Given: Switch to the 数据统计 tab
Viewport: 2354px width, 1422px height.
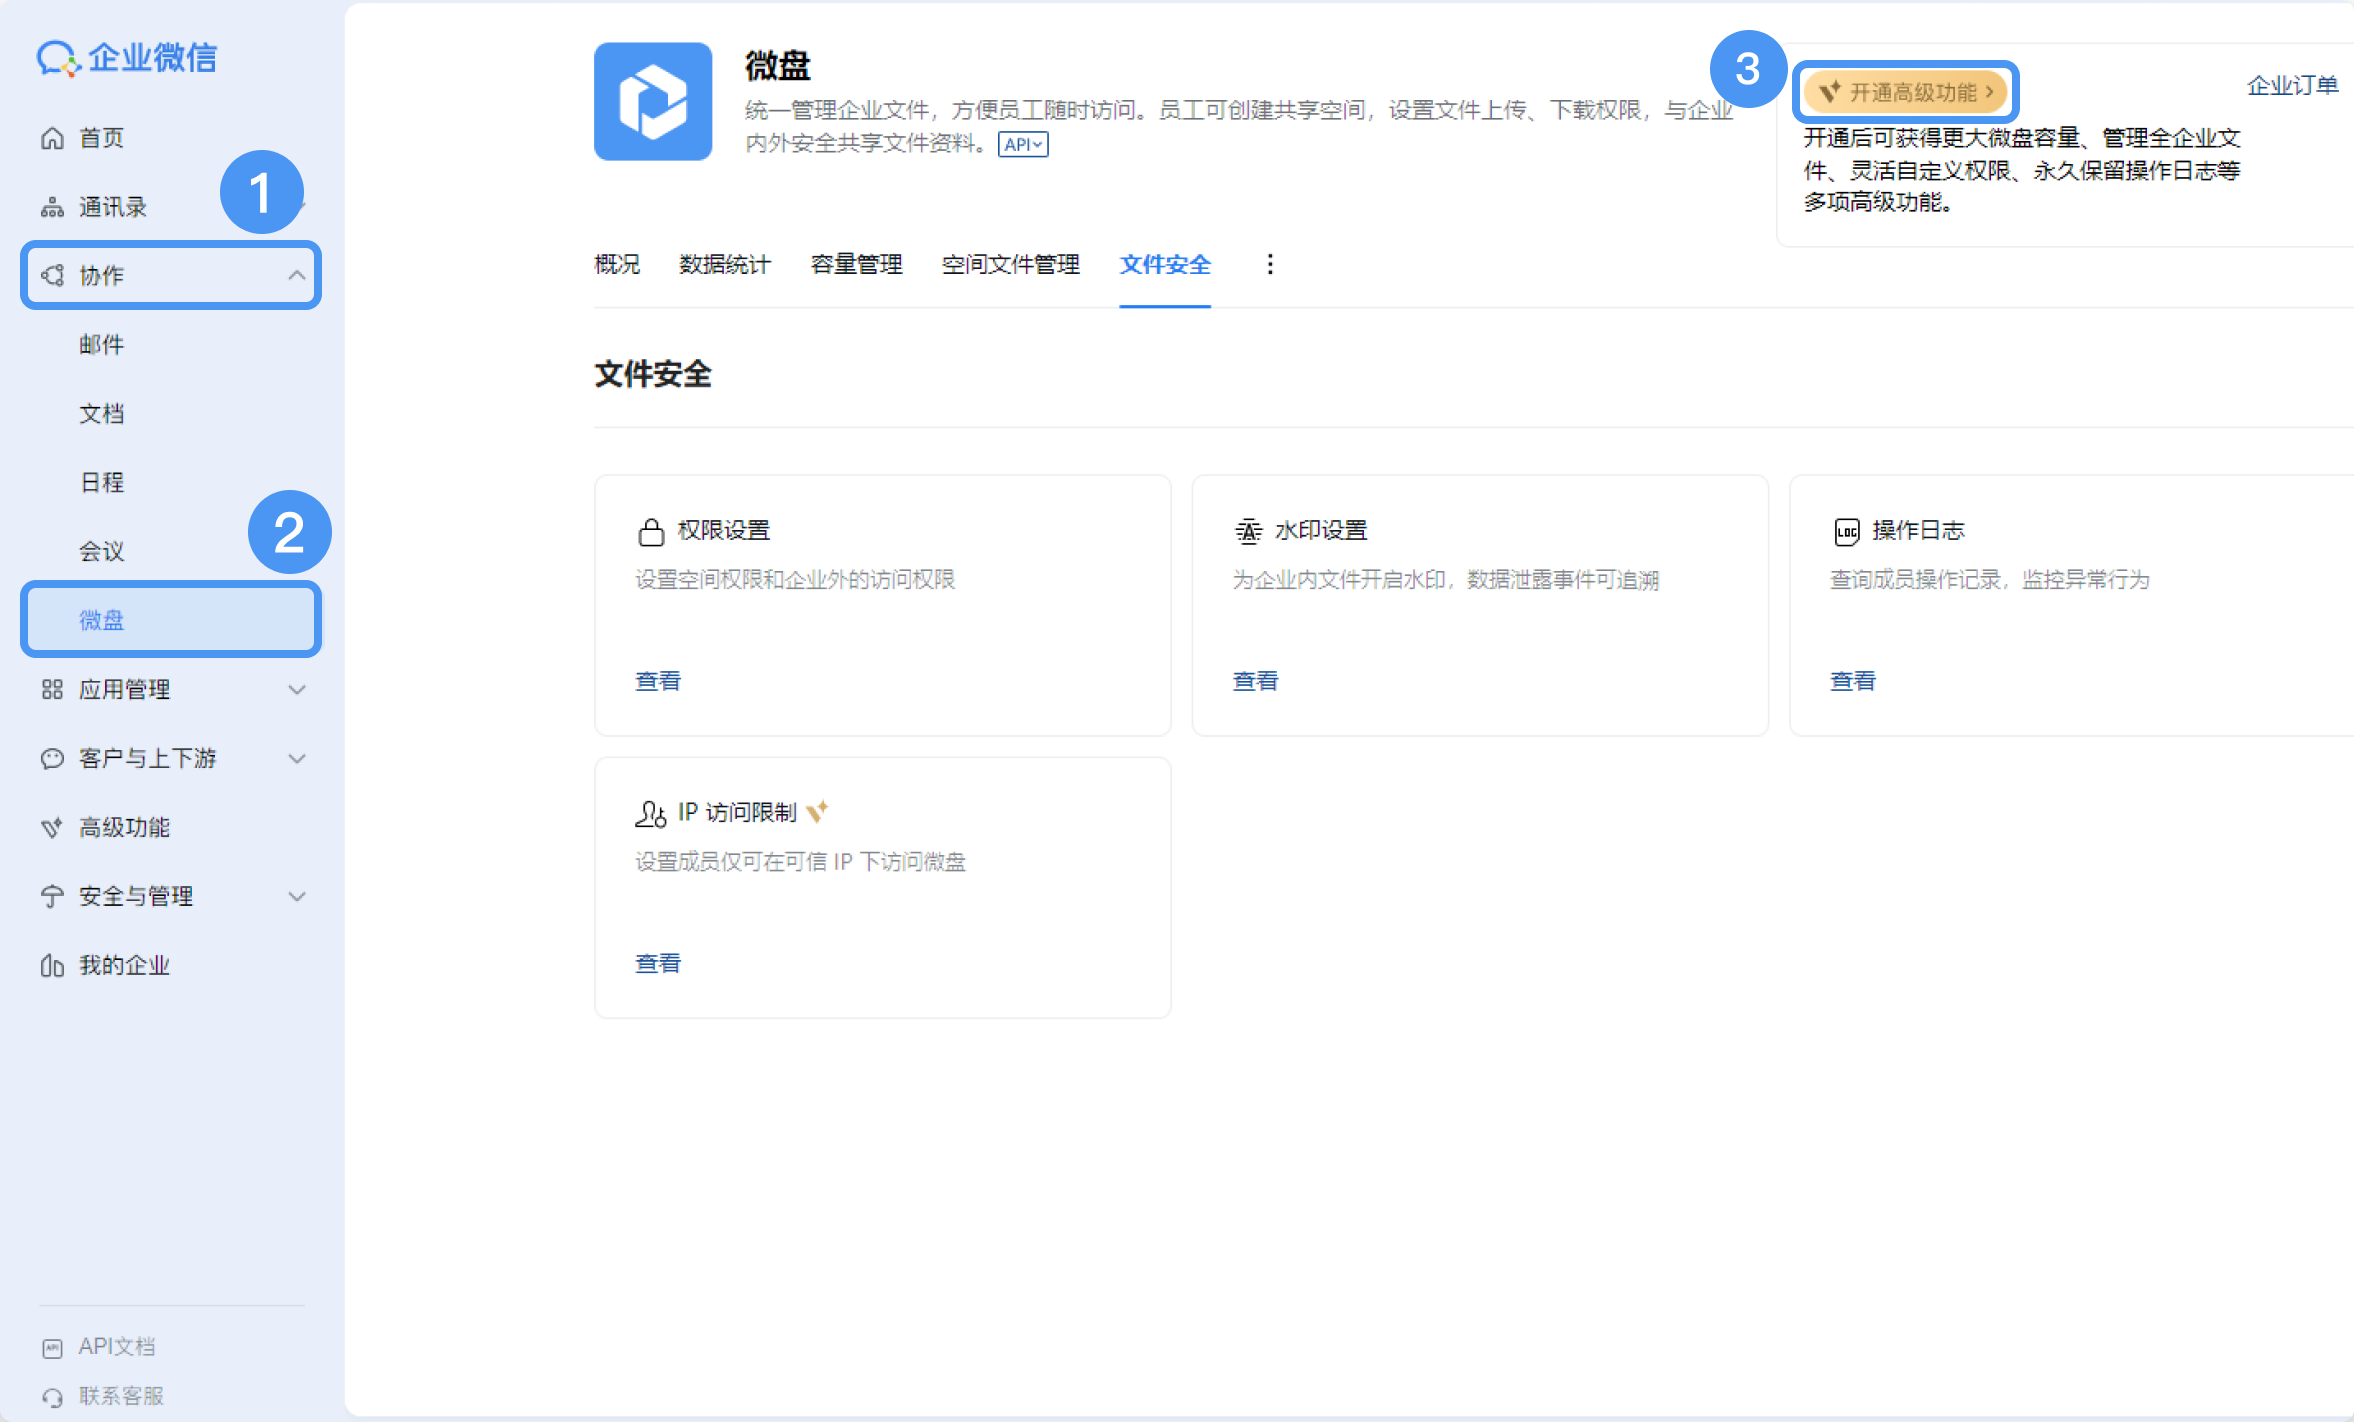Looking at the screenshot, I should click(x=725, y=264).
